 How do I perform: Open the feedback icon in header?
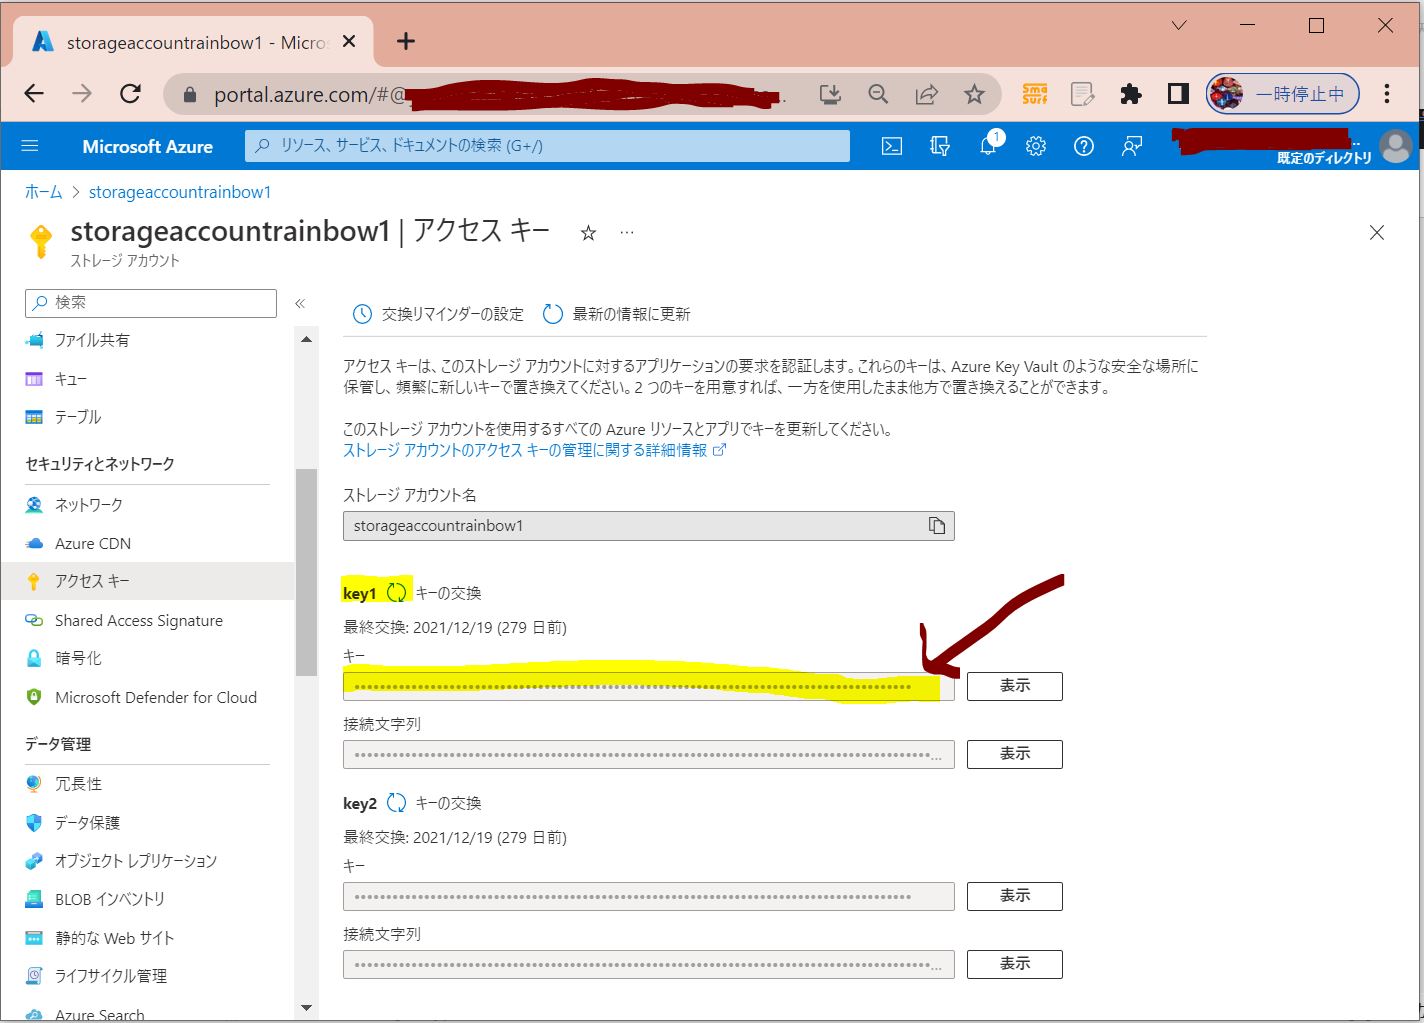pyautogui.click(x=1132, y=146)
